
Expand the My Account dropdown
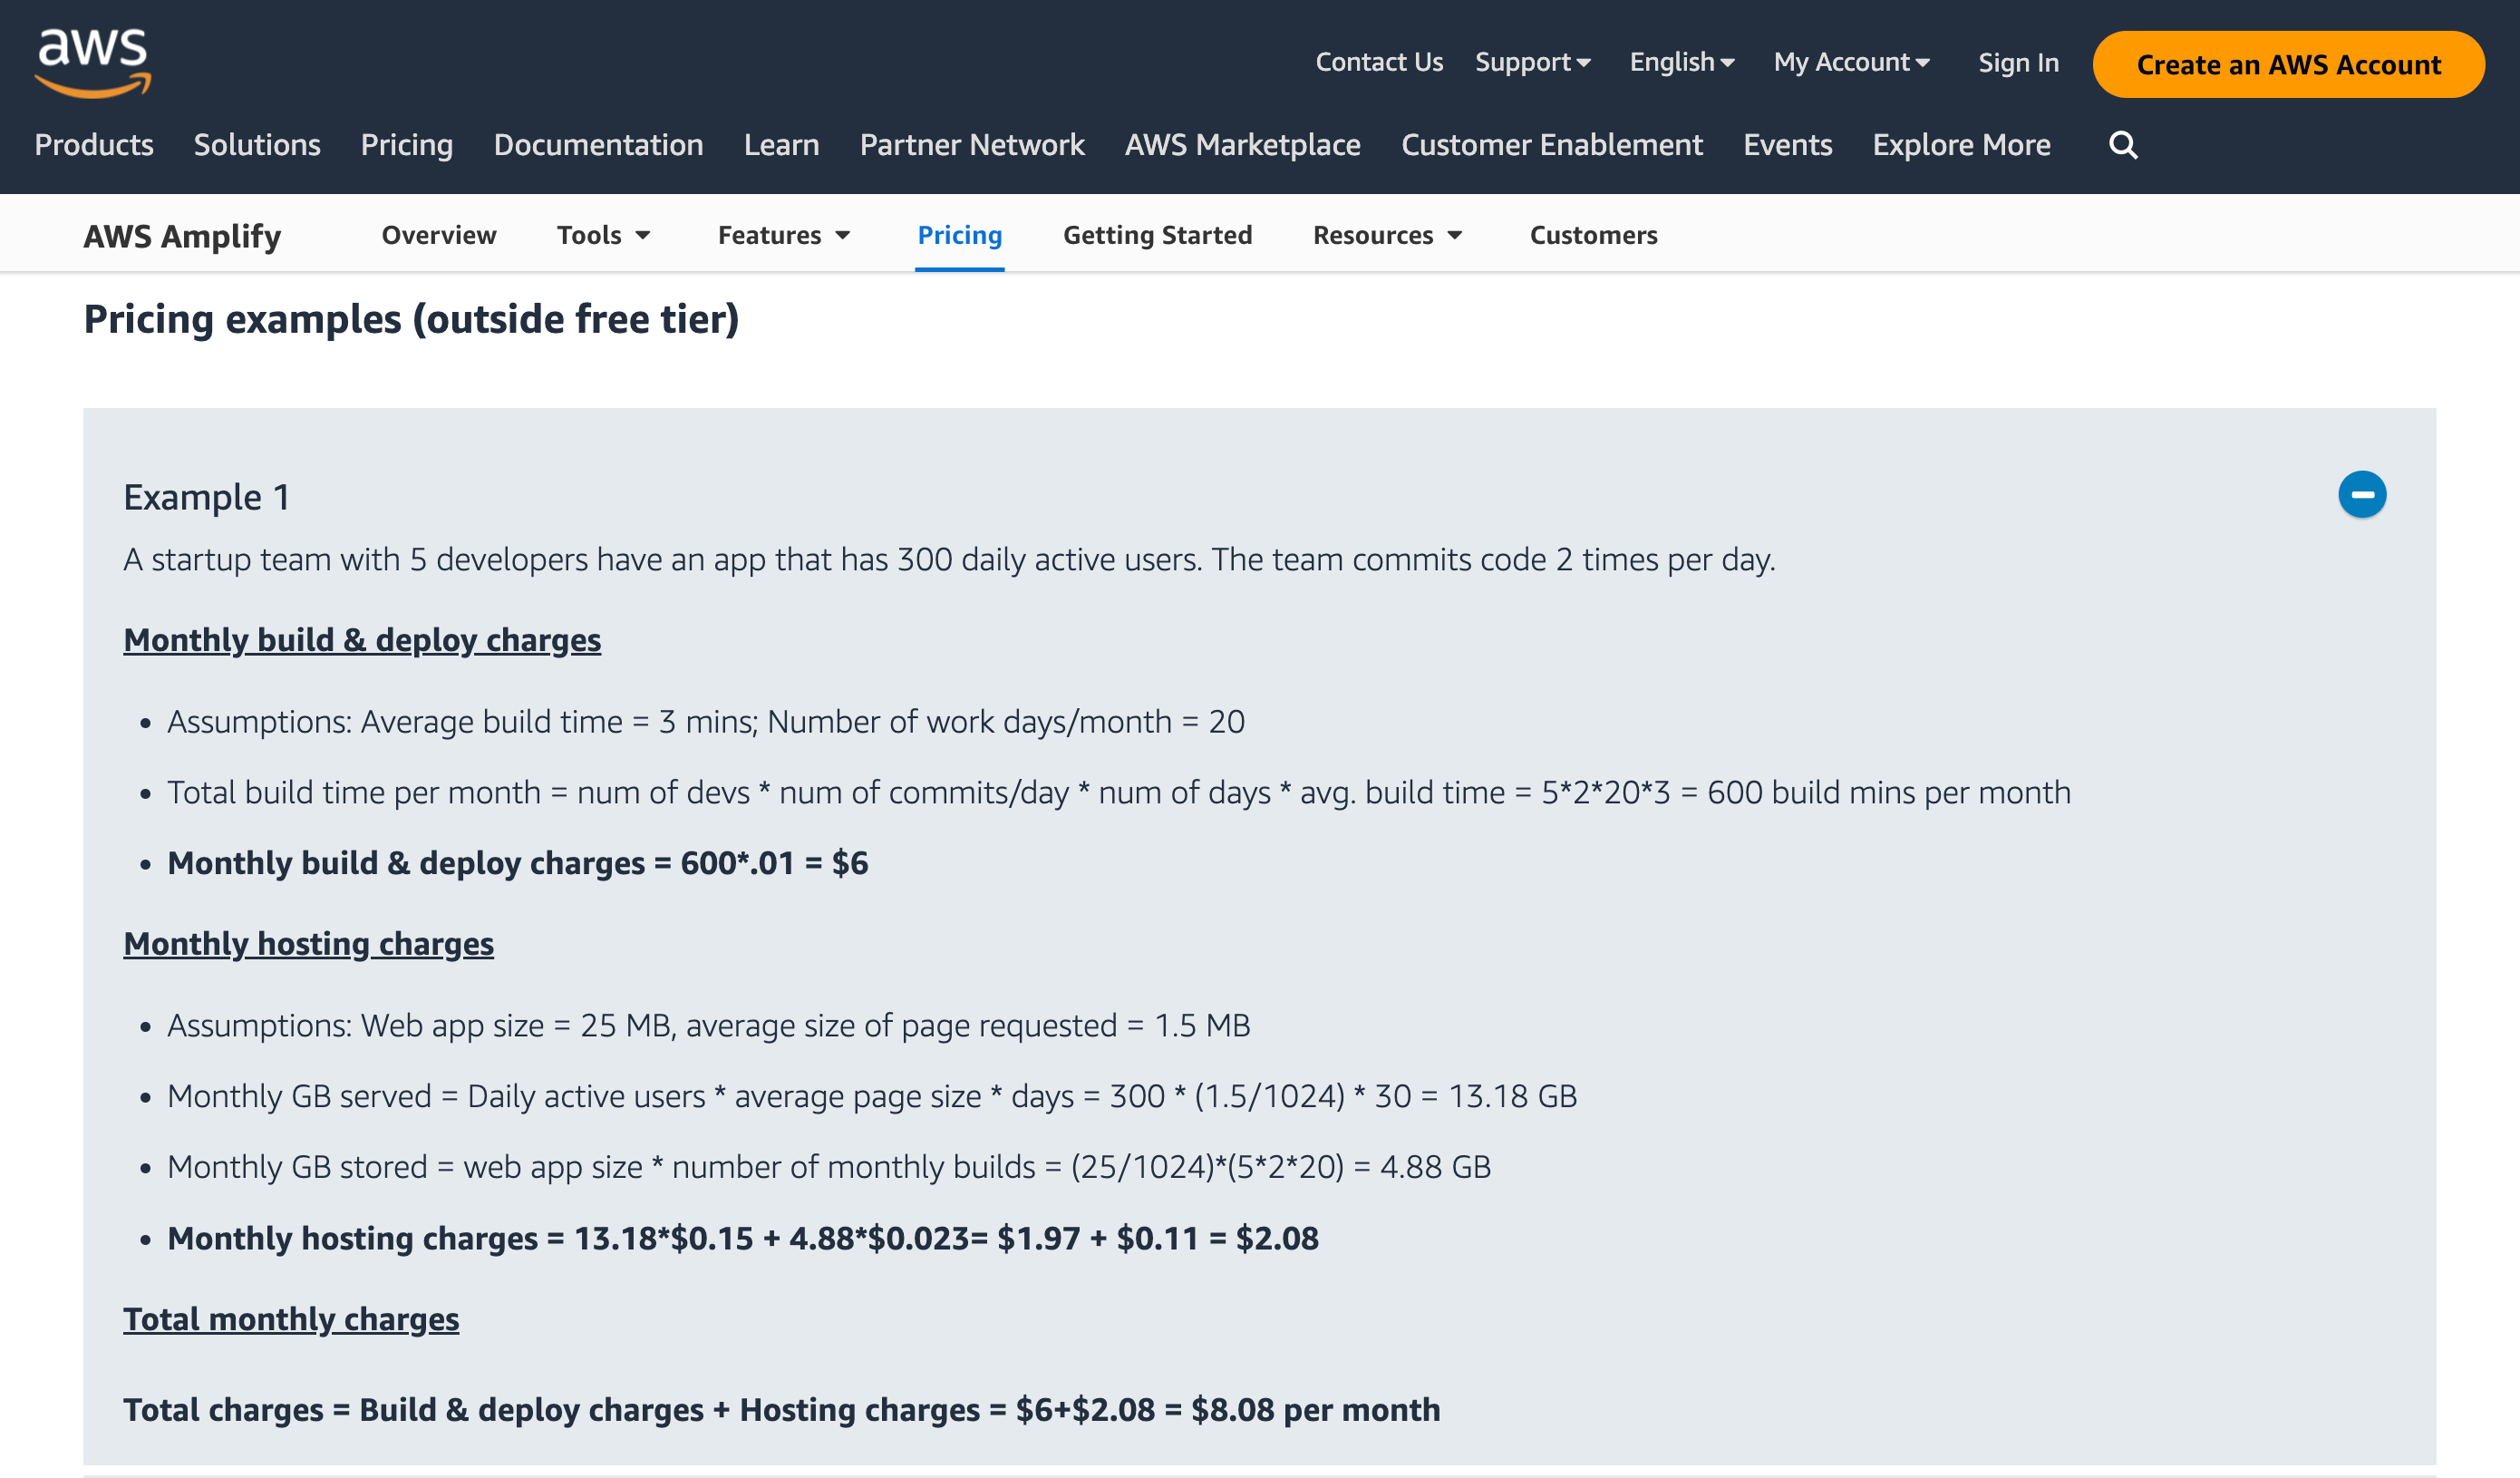[x=1852, y=62]
